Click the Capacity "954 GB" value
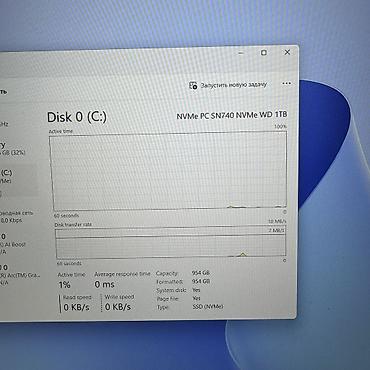The height and width of the screenshot is (370, 370). pos(201,273)
